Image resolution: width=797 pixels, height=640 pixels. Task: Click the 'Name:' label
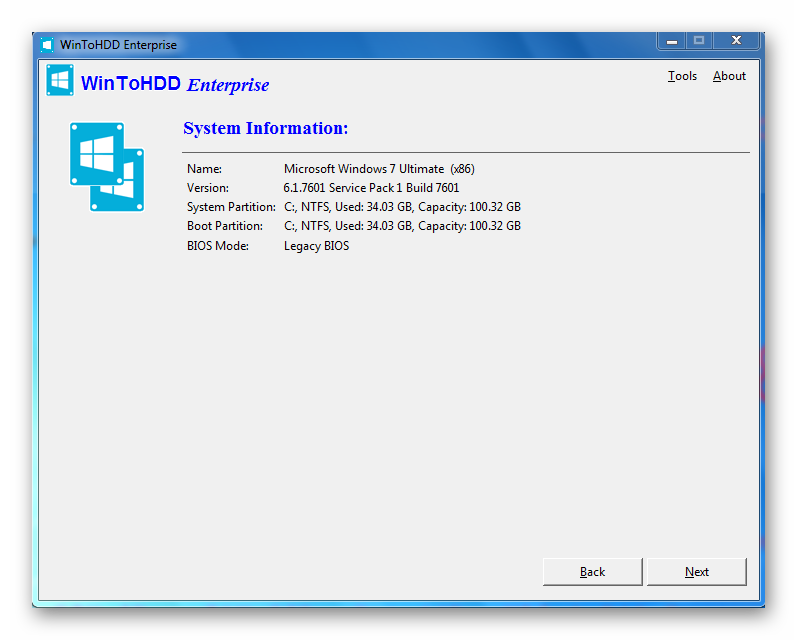pos(204,169)
